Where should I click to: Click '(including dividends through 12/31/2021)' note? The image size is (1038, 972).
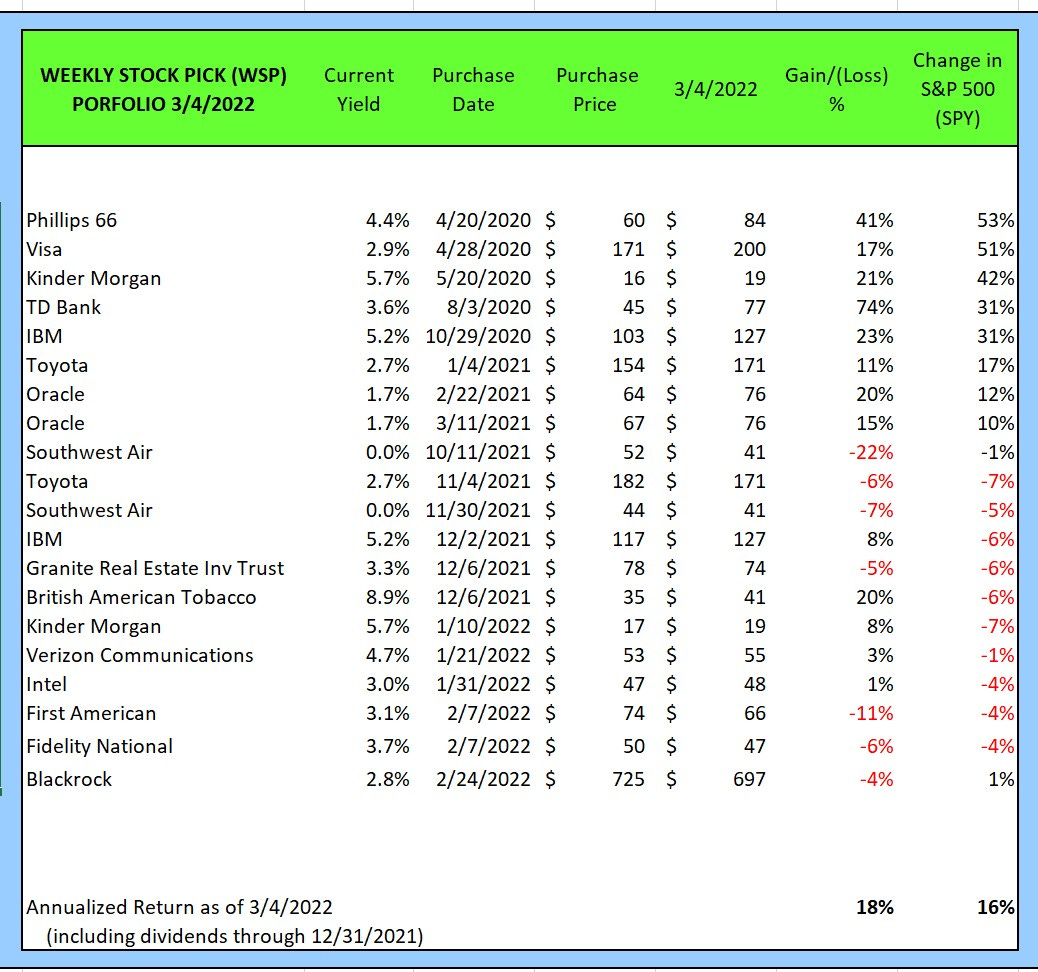point(234,936)
